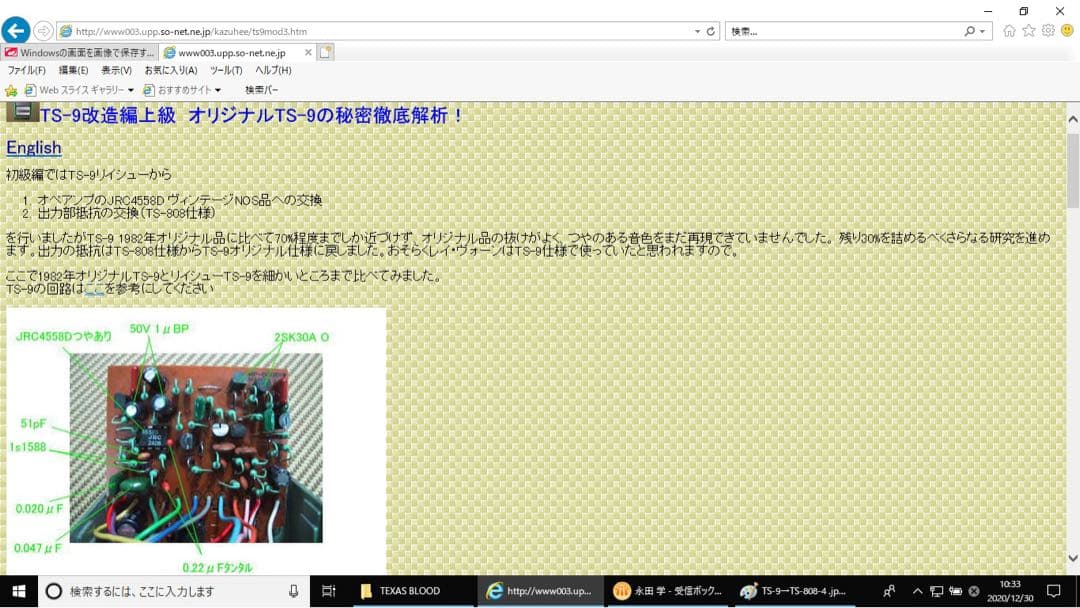Expand the address bar autocomplete dropdown
Screen dimensions: 1080x608
tap(697, 31)
